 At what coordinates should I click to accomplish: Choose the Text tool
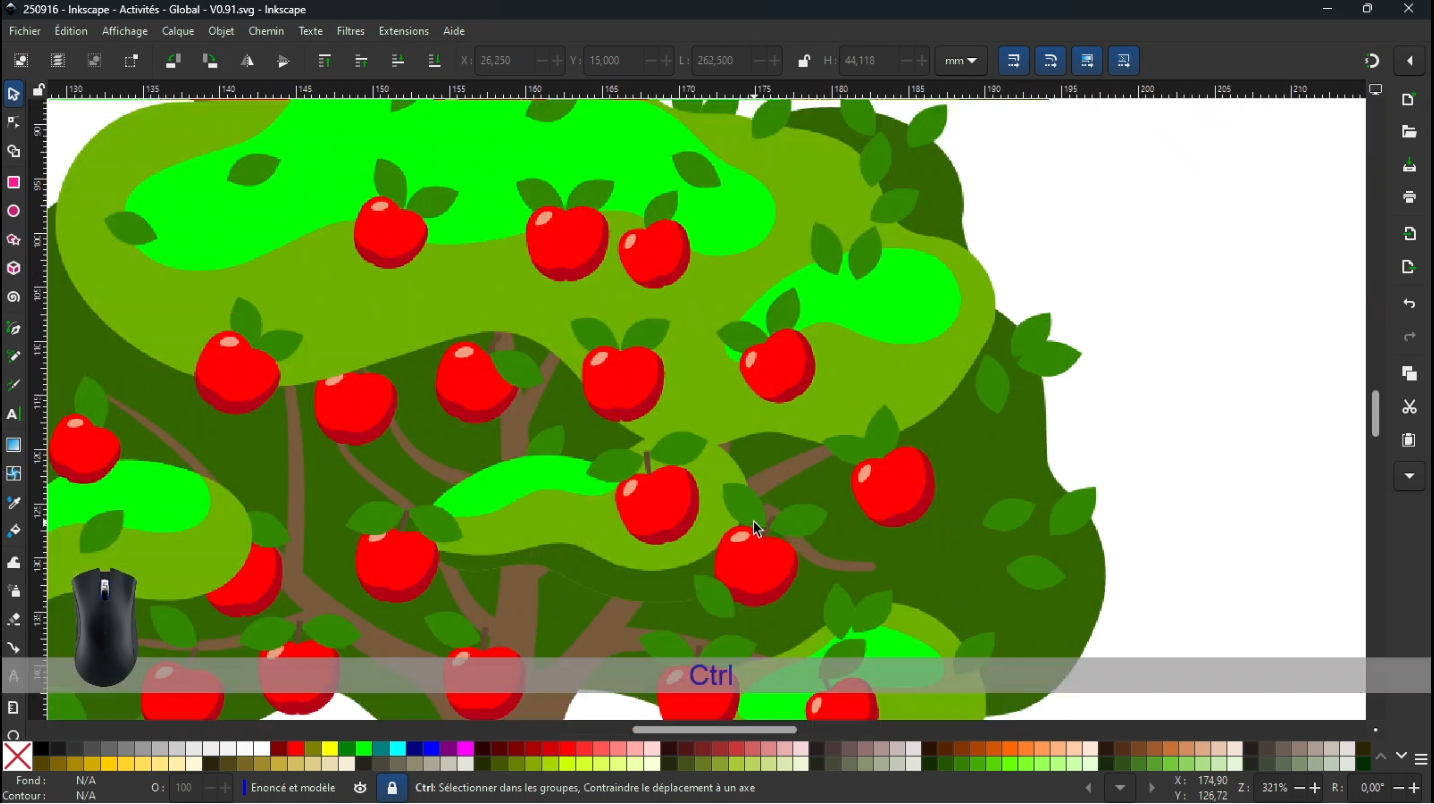click(14, 415)
